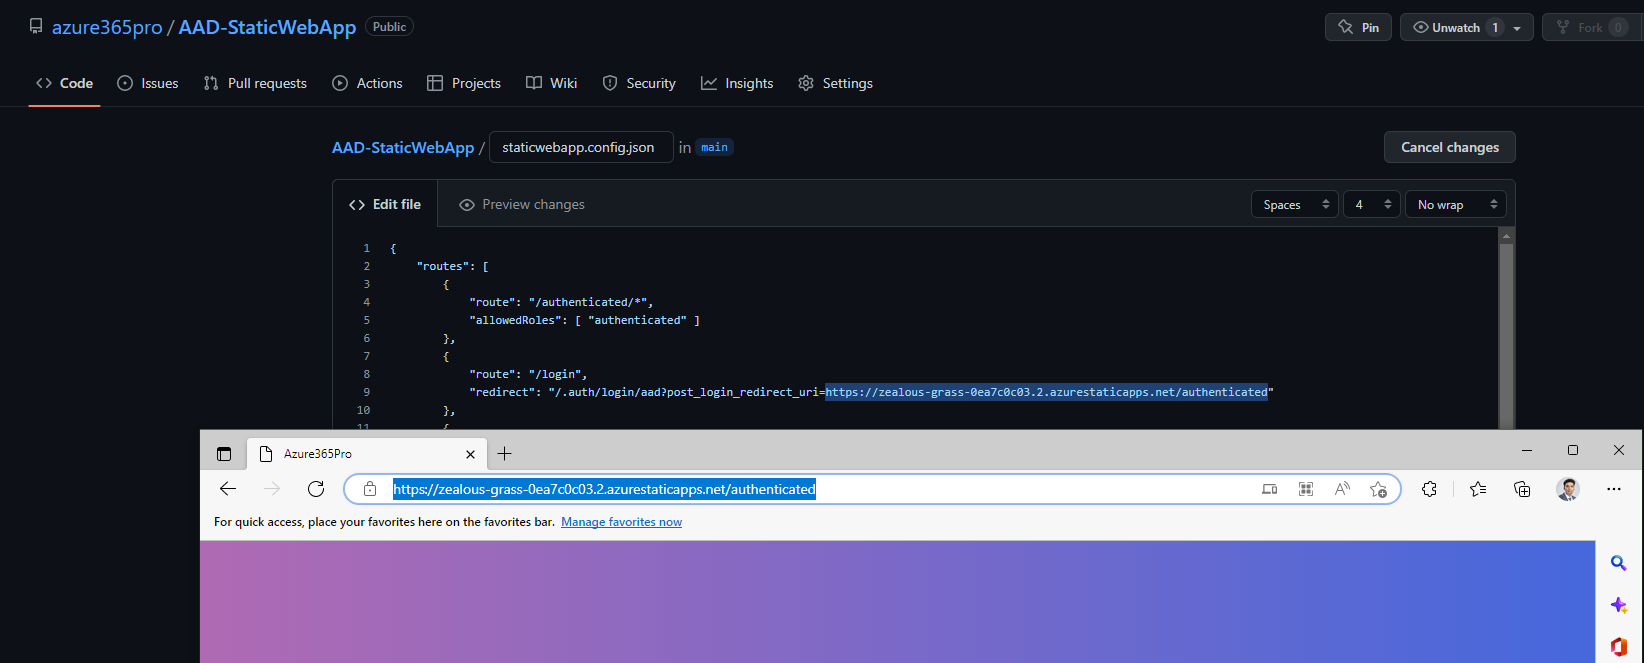Cancel changes to the file
1644x663 pixels.
[x=1450, y=147]
